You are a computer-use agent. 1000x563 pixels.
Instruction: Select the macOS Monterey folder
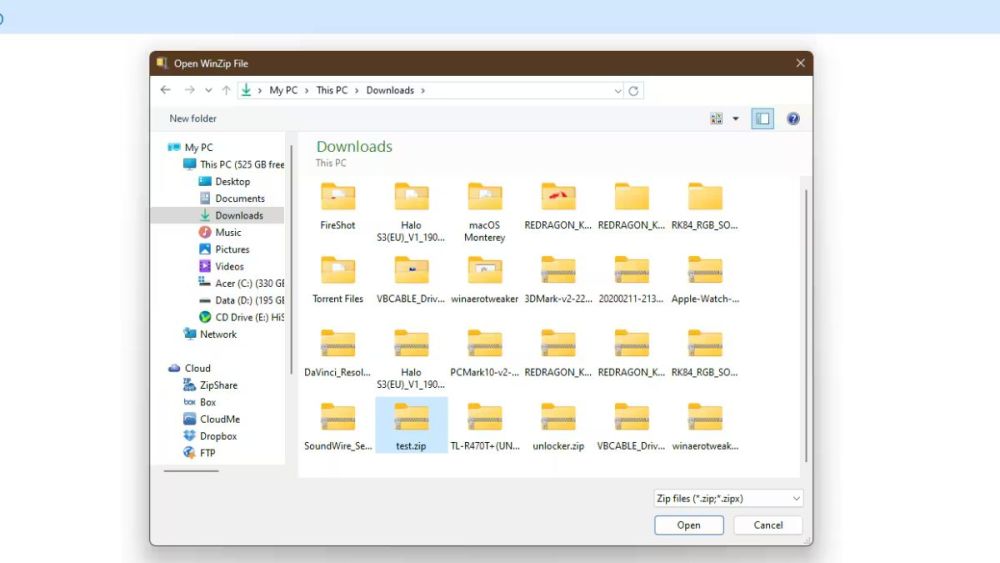485,212
